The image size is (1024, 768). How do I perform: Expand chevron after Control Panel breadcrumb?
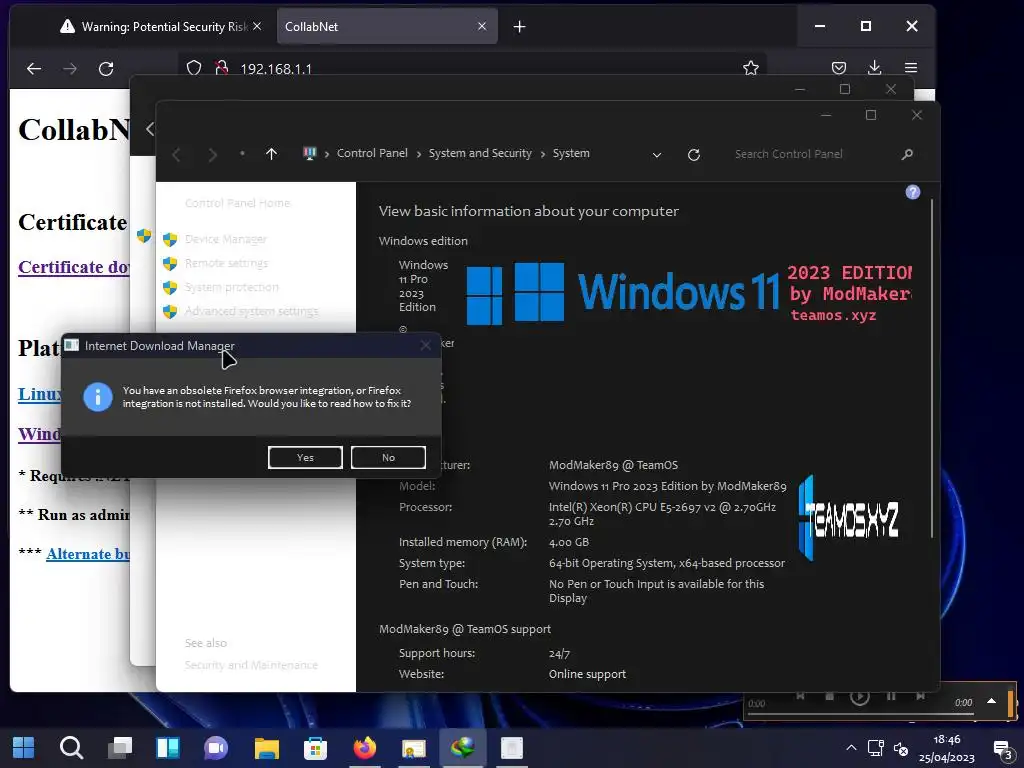[419, 155]
